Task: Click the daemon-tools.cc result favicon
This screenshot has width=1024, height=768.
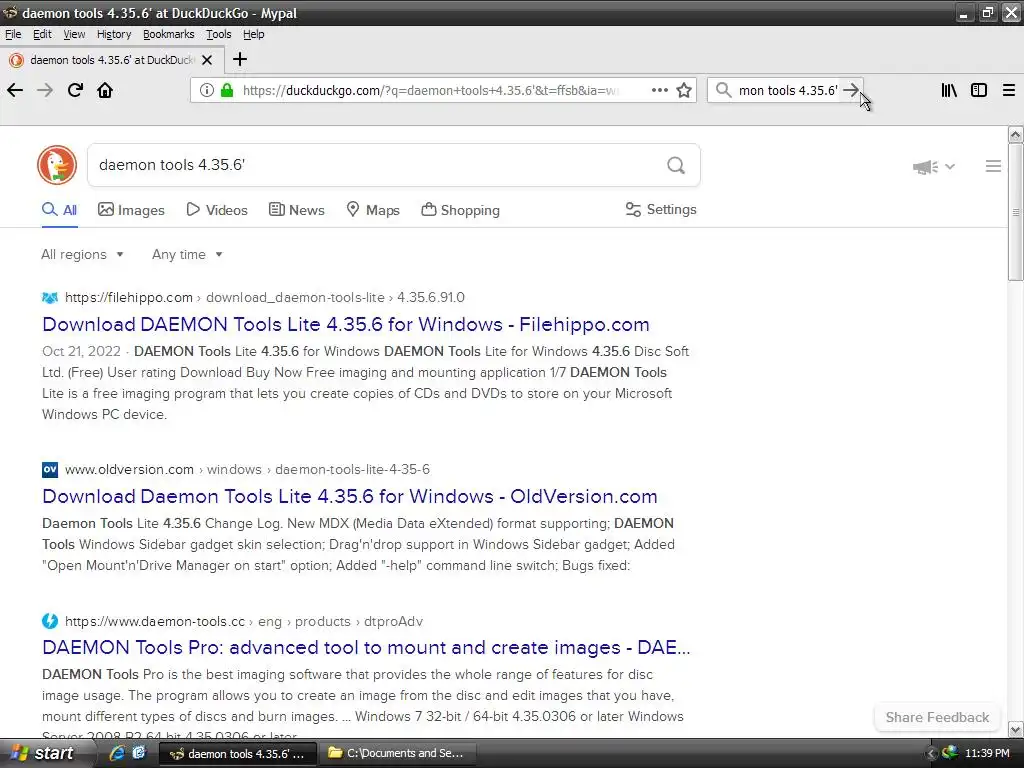Action: click(50, 621)
